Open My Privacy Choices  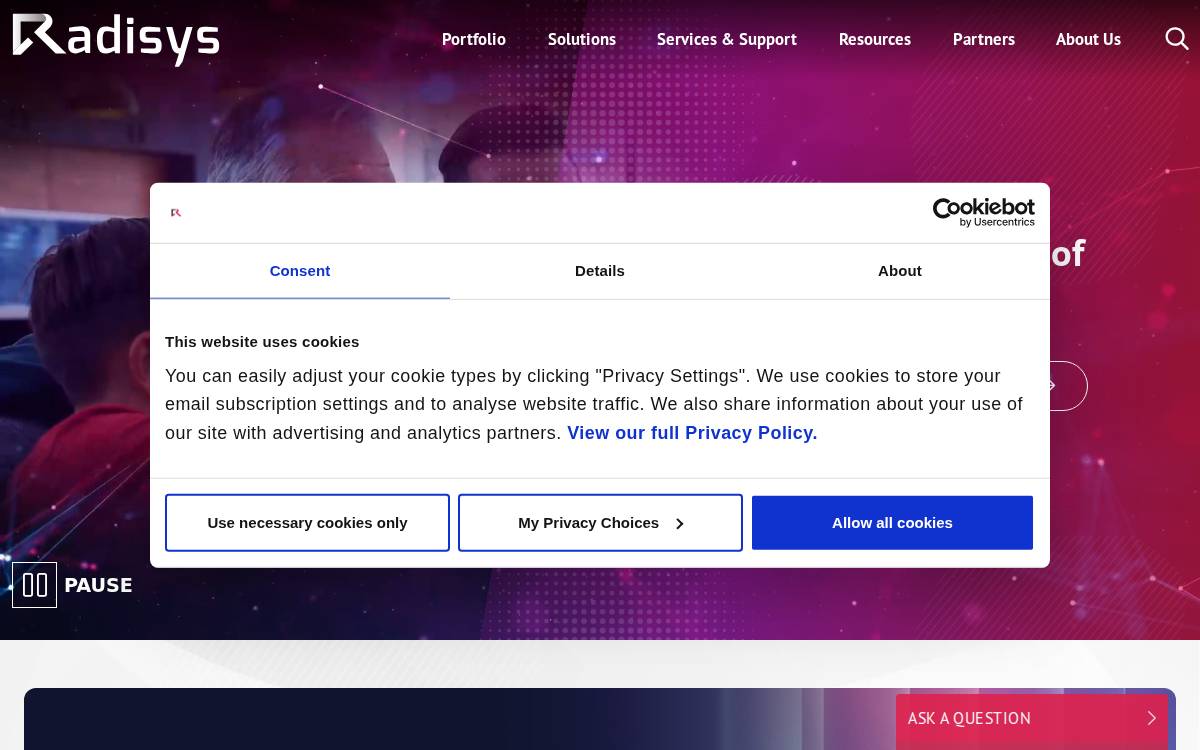point(600,523)
